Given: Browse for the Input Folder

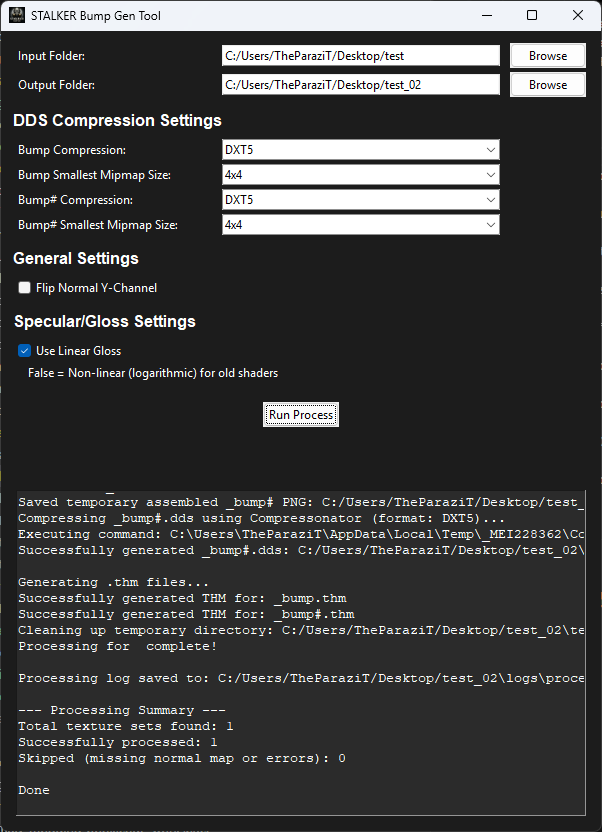Looking at the screenshot, I should coord(547,56).
